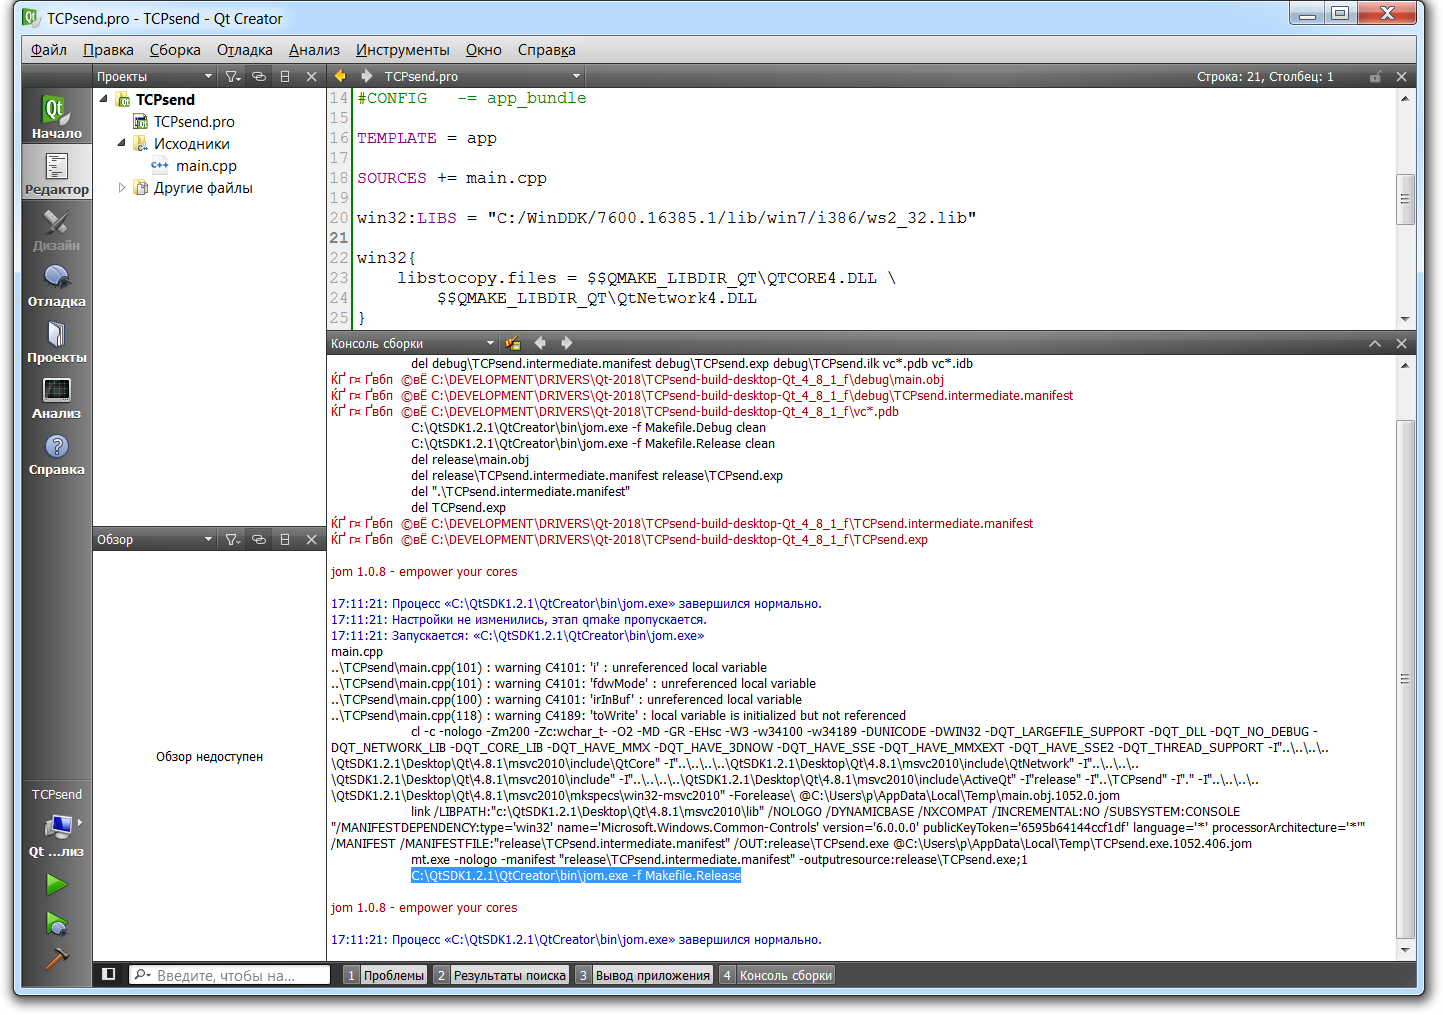Open the Проекты mode in sidebar
Image resolution: width=1443 pixels, height=1015 pixels.
[x=57, y=341]
